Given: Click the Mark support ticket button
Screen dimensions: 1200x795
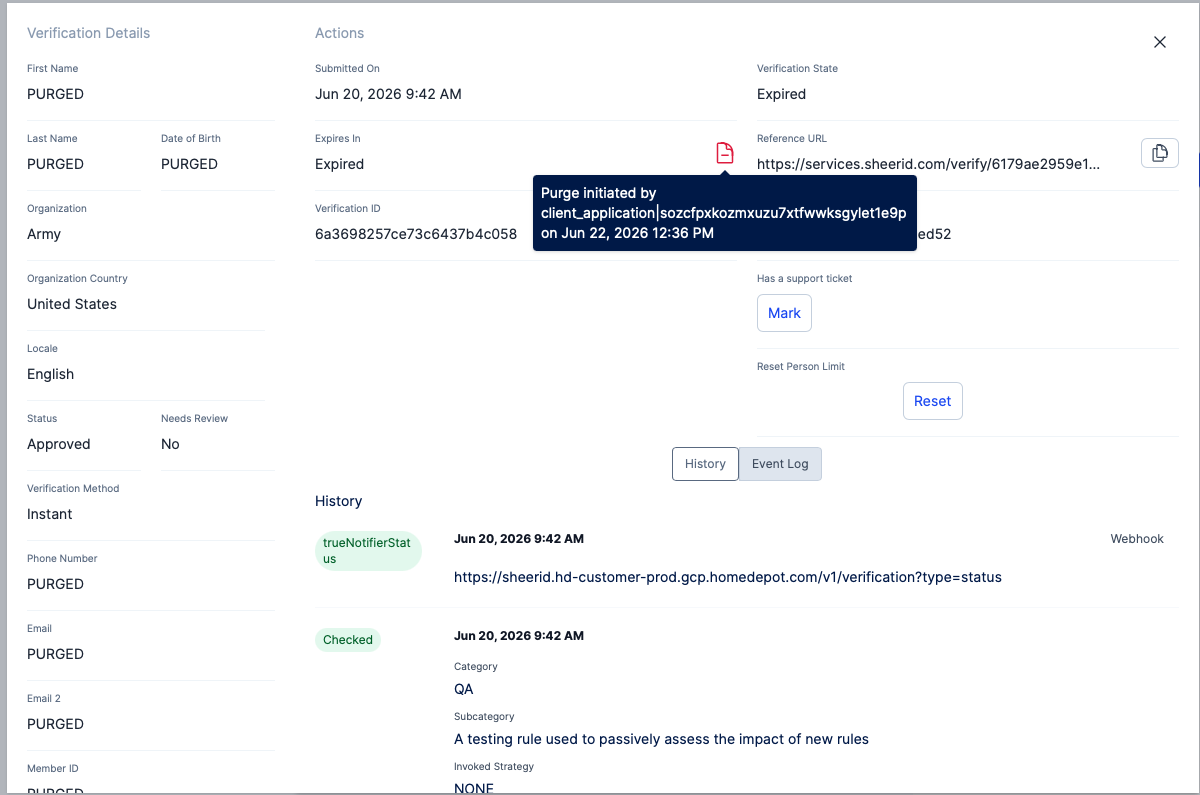Looking at the screenshot, I should coord(784,313).
